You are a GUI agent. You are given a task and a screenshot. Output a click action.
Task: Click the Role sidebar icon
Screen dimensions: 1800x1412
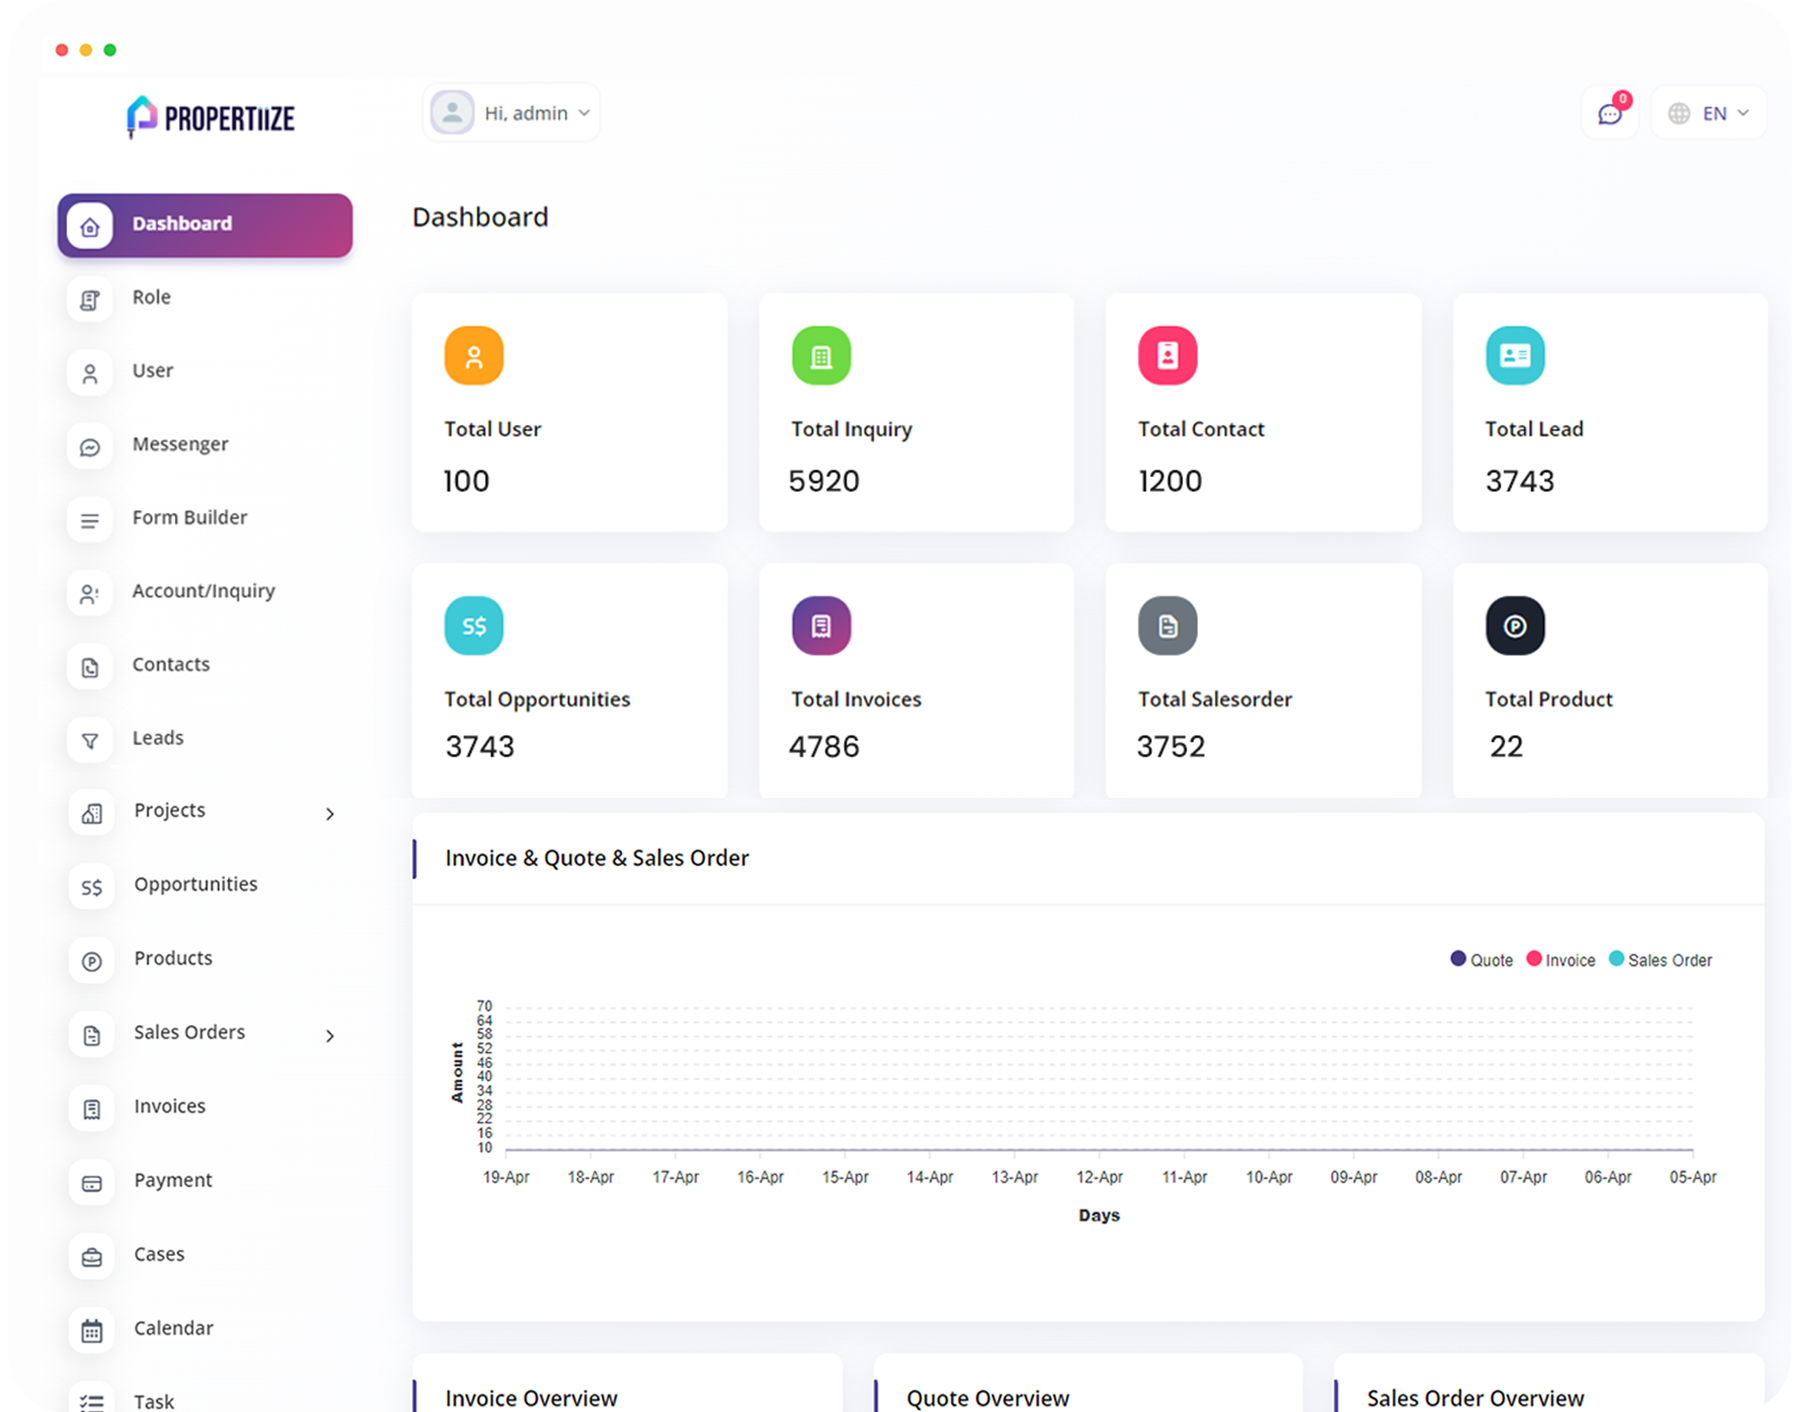(90, 299)
